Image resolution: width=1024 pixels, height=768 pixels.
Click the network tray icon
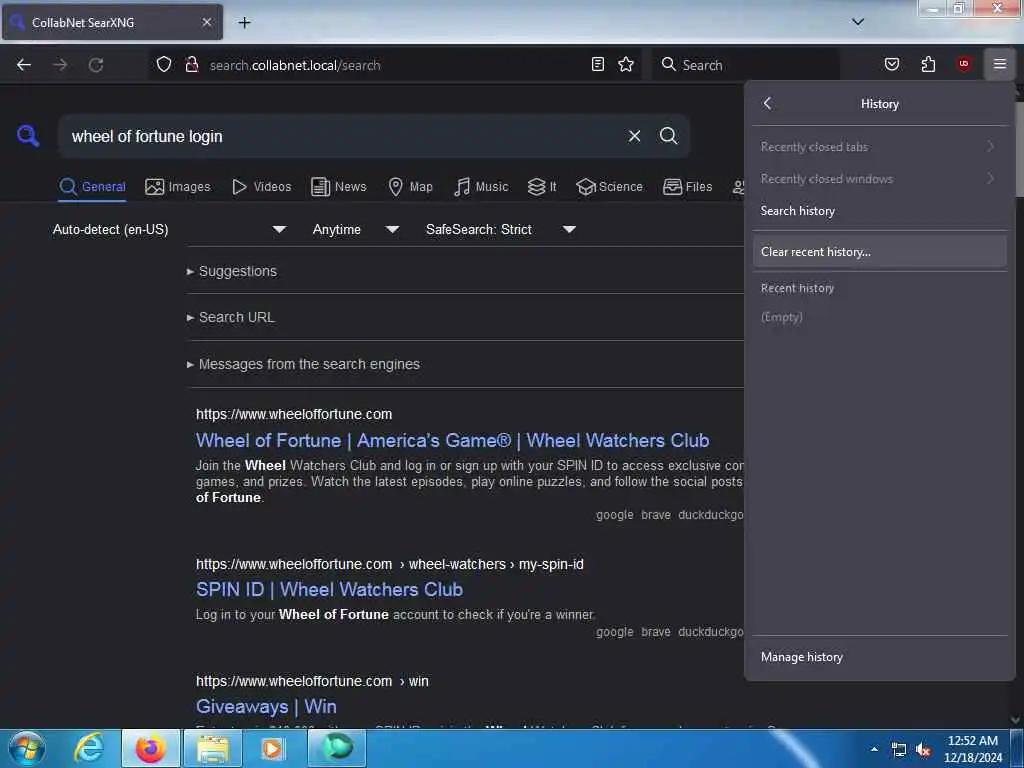tap(899, 750)
